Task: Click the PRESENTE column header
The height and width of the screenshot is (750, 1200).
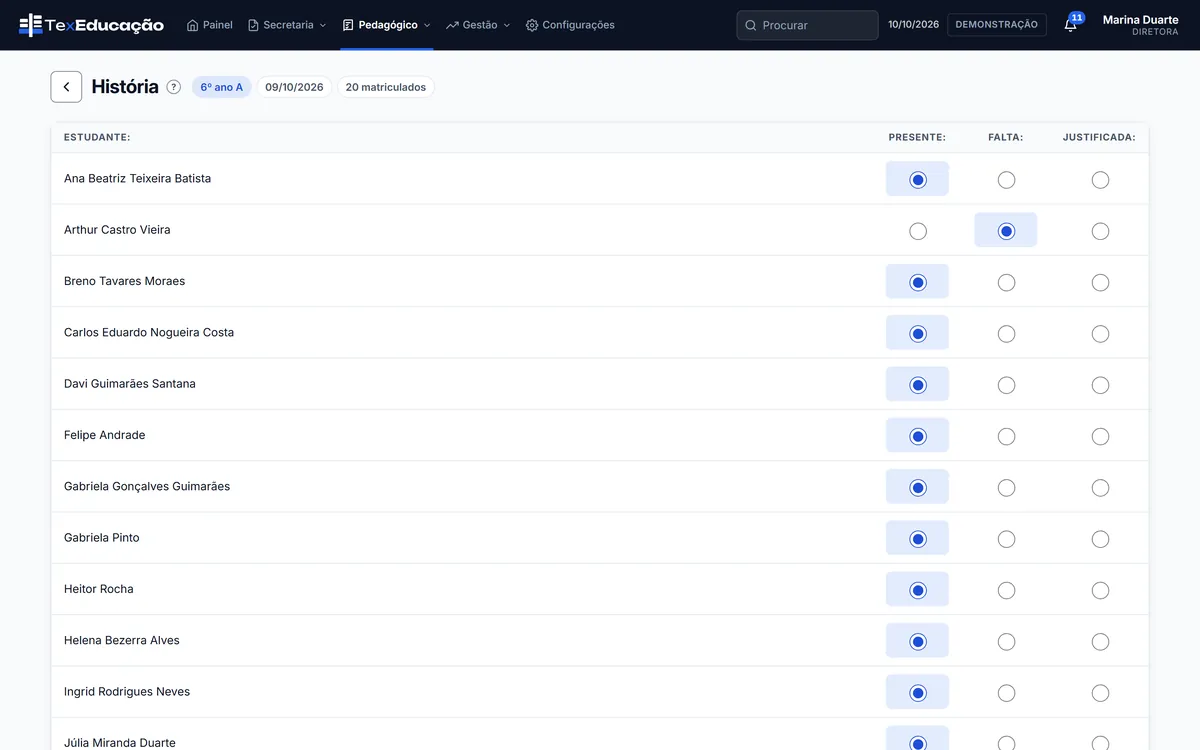Action: [917, 138]
